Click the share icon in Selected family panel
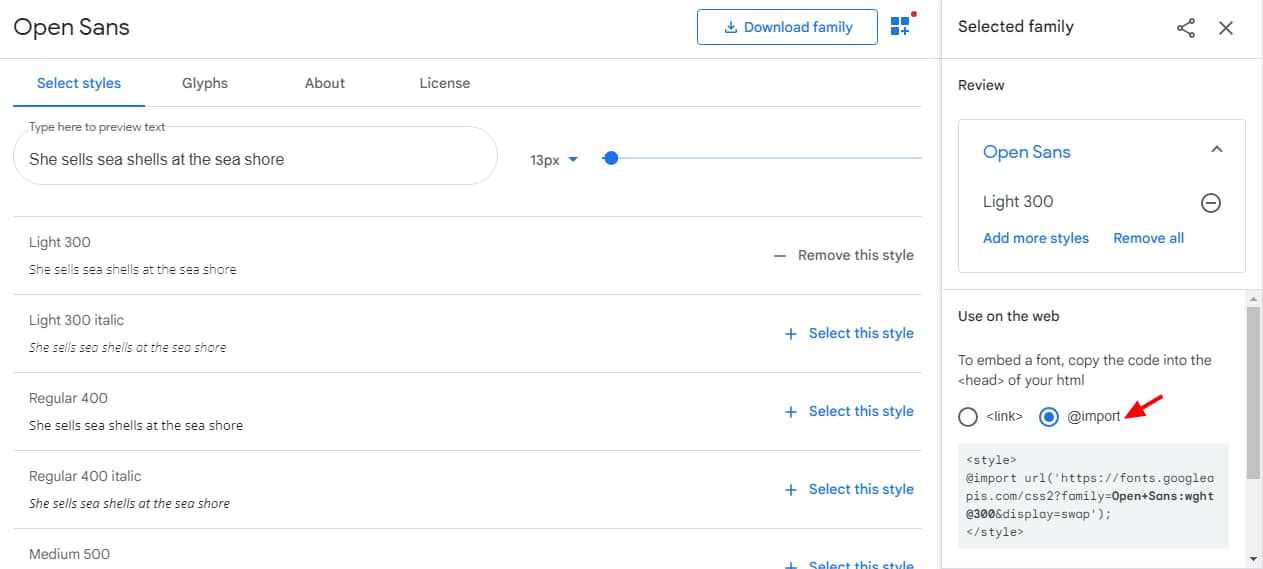This screenshot has width=1263, height=569. [x=1186, y=28]
